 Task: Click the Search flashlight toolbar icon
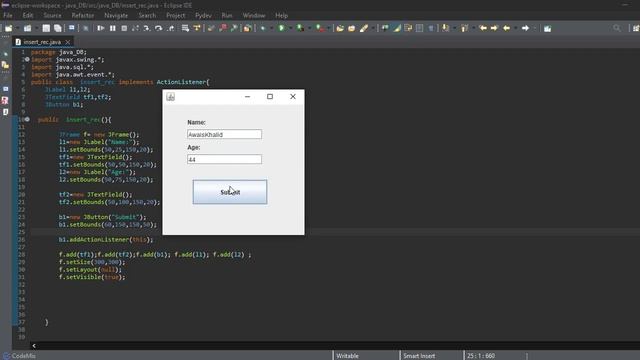pyautogui.click(x=364, y=28)
